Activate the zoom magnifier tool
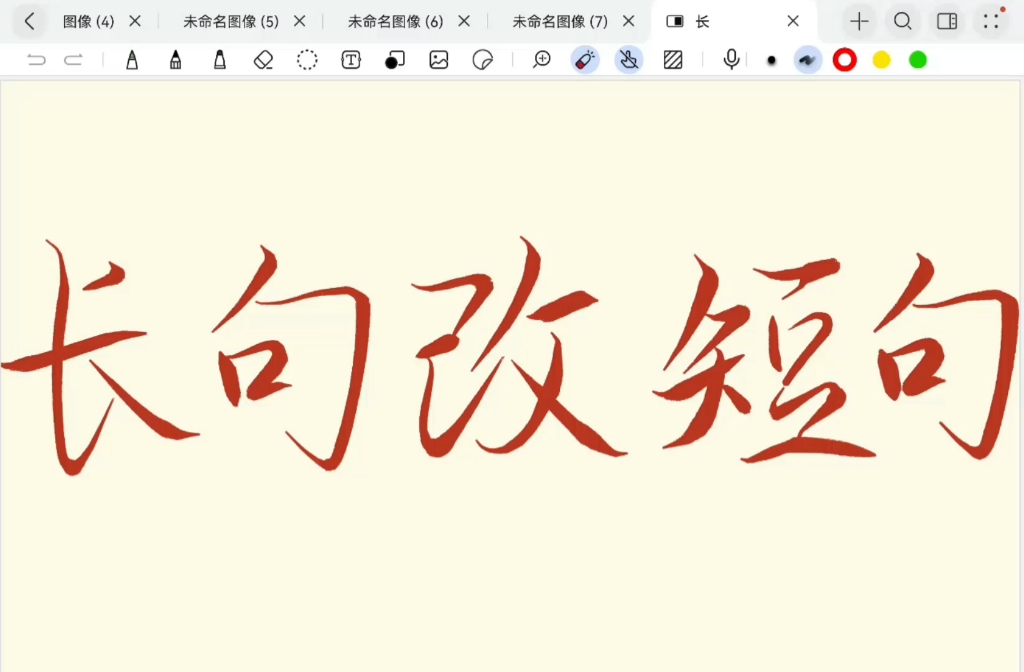 [541, 60]
